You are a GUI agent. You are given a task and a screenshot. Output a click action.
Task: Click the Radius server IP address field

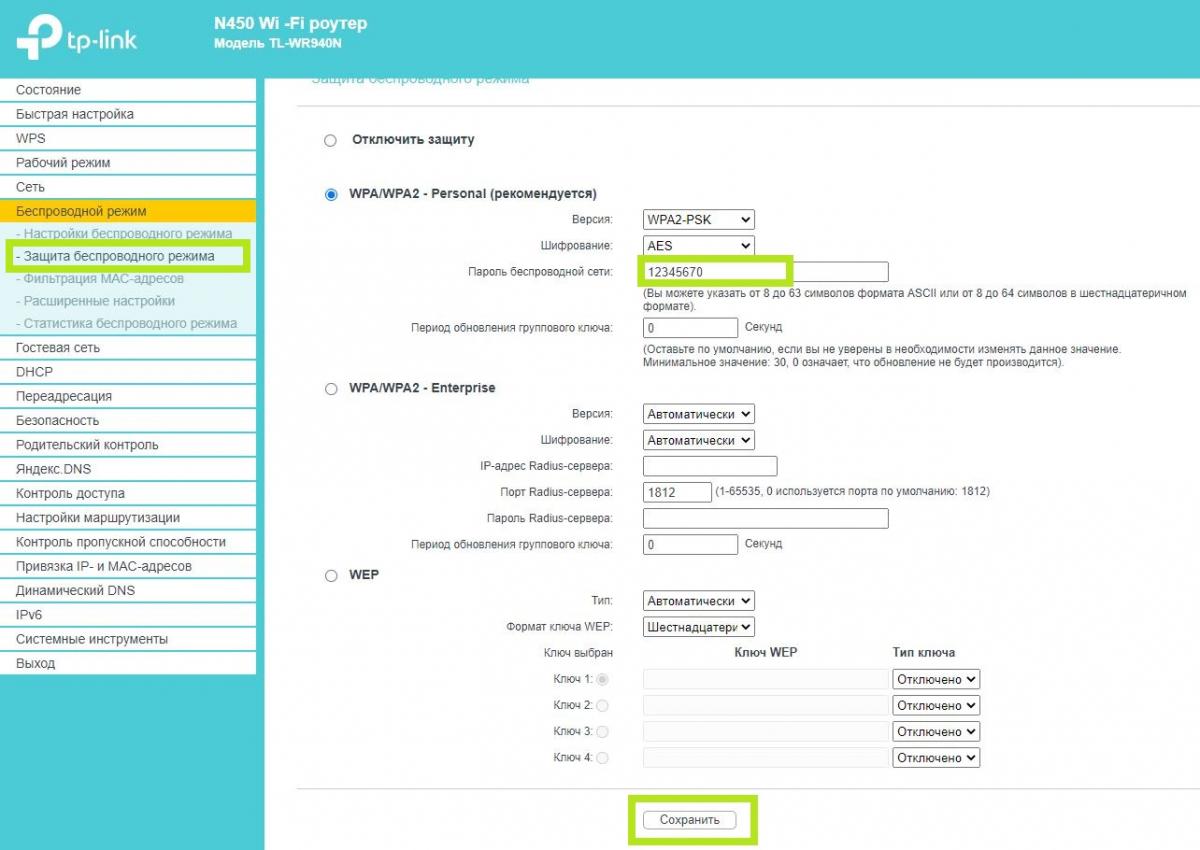[x=709, y=466]
